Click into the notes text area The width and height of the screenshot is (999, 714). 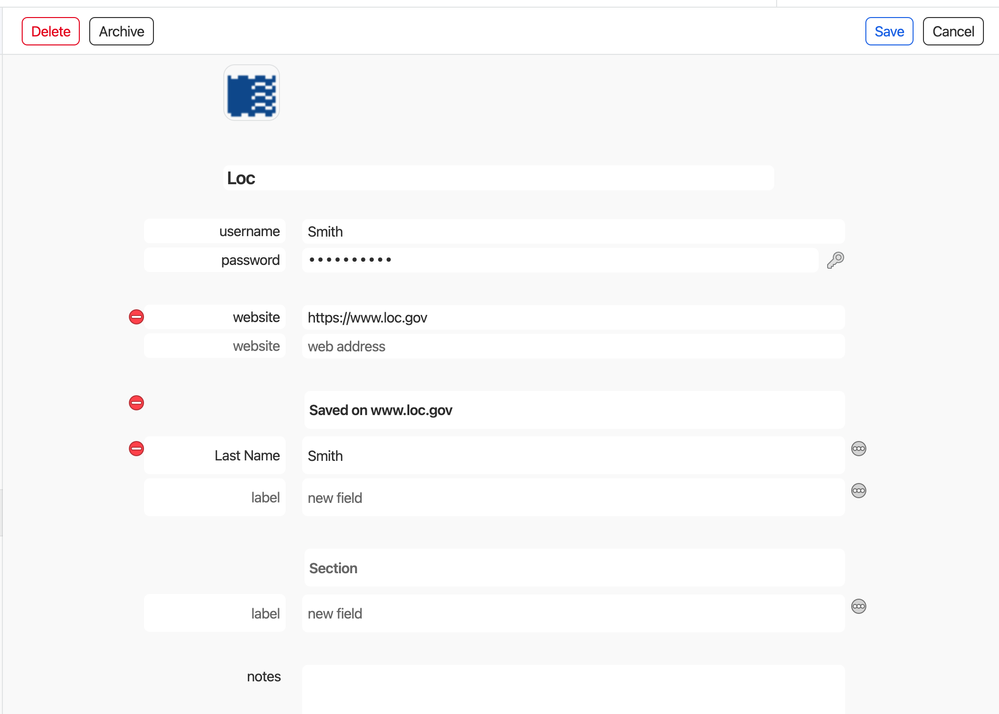click(x=573, y=689)
